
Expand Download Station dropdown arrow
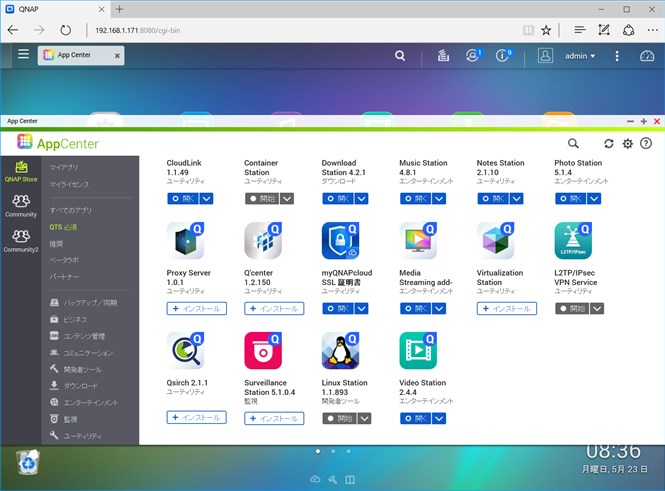coord(362,198)
